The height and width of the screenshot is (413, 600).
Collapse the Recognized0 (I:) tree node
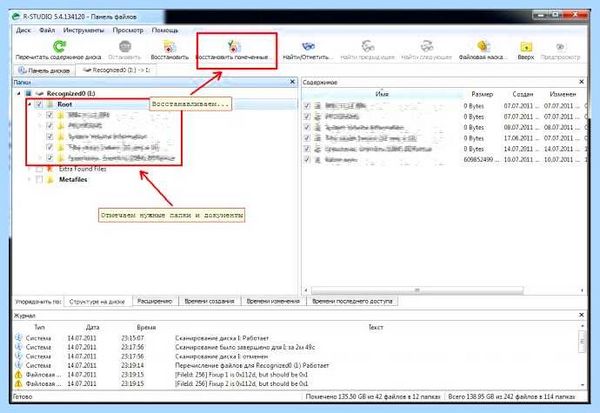[18, 93]
